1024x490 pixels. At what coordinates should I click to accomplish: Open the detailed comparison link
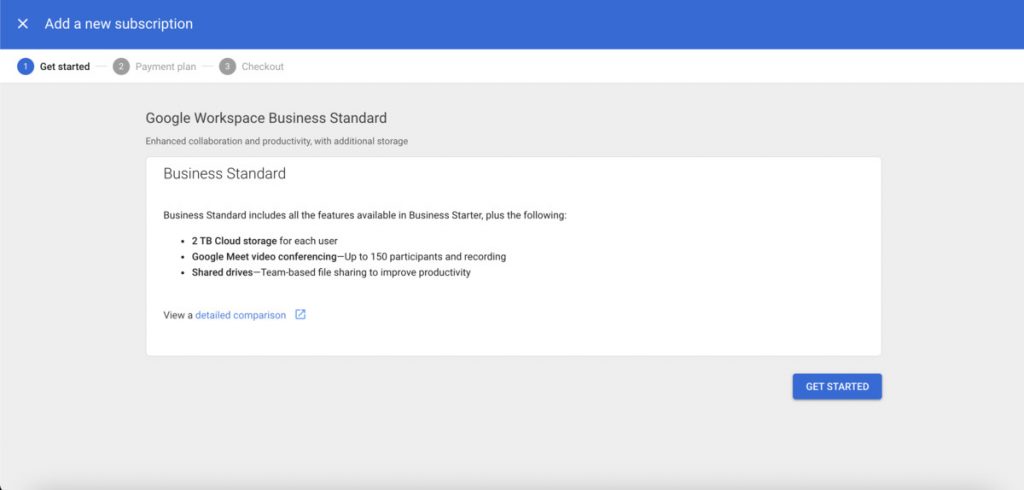(x=240, y=315)
